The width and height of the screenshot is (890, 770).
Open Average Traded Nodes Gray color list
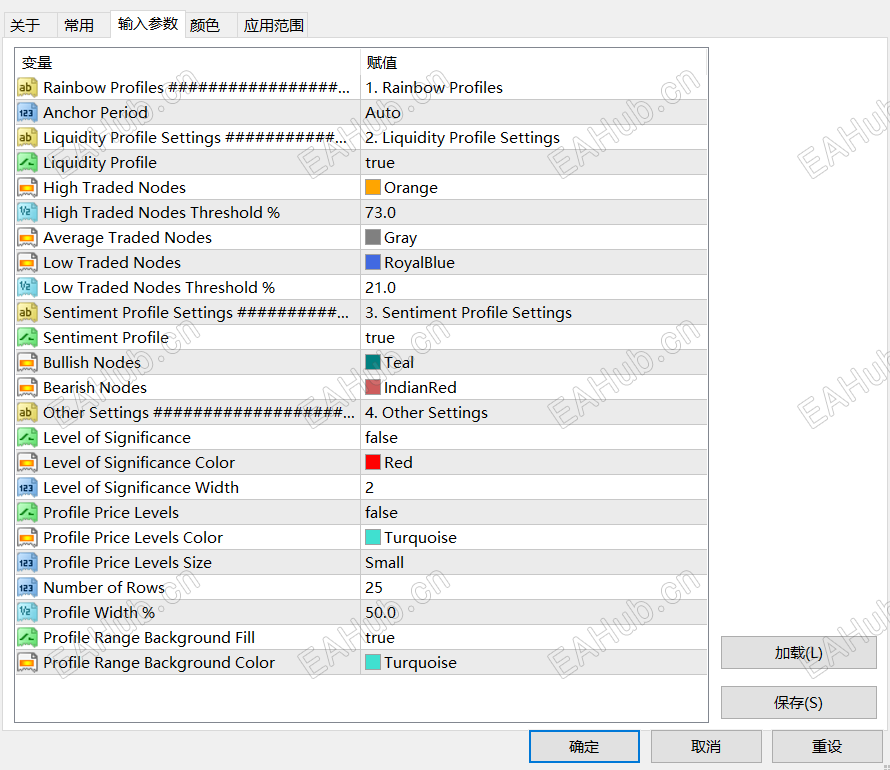534,238
